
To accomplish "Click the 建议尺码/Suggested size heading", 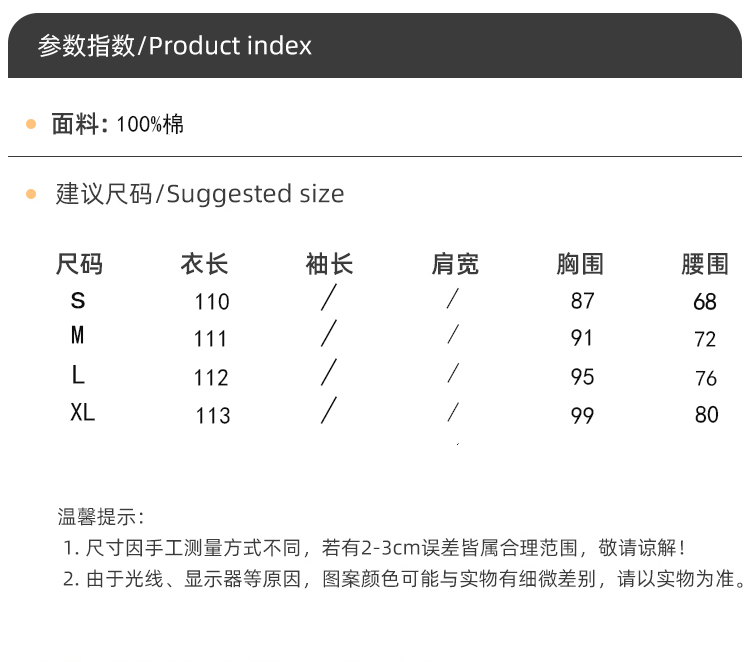I will click(200, 194).
